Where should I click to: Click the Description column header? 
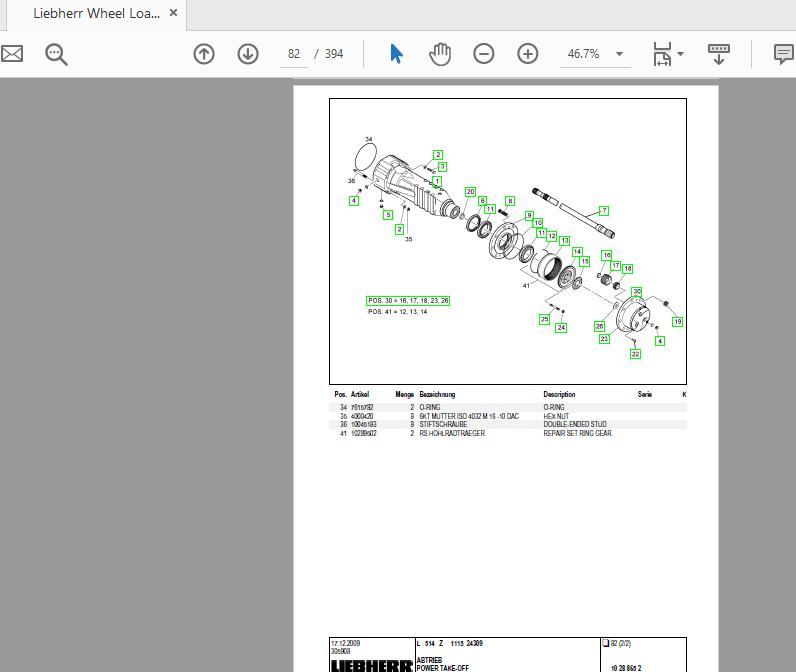pyautogui.click(x=559, y=394)
